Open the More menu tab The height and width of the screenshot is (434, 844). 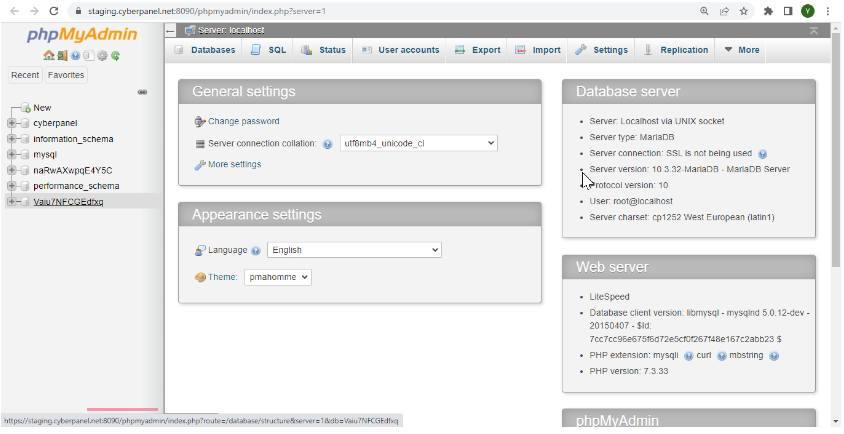point(742,50)
